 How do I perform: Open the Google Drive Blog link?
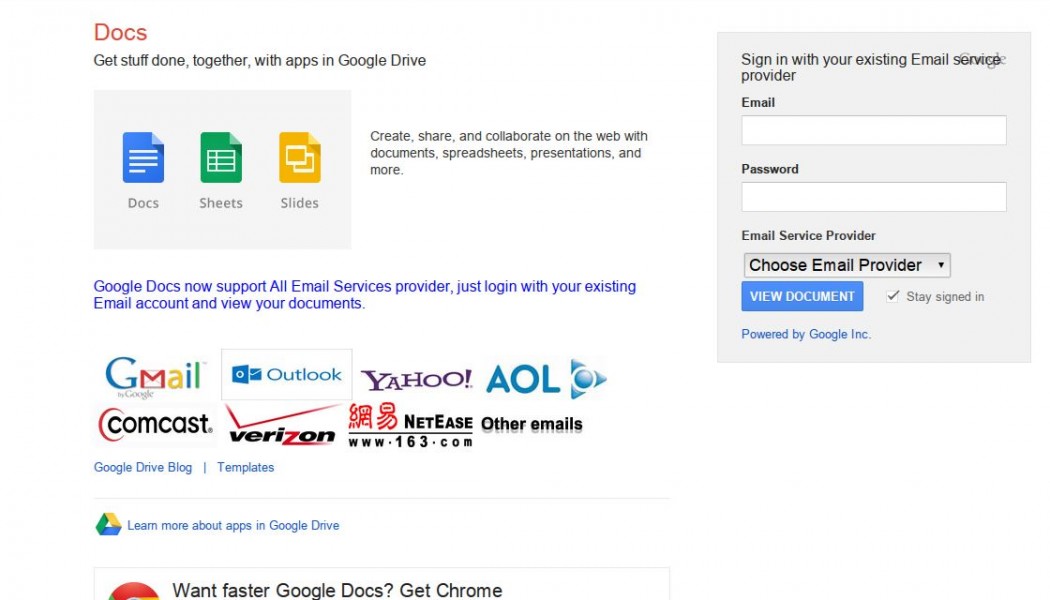coord(143,467)
